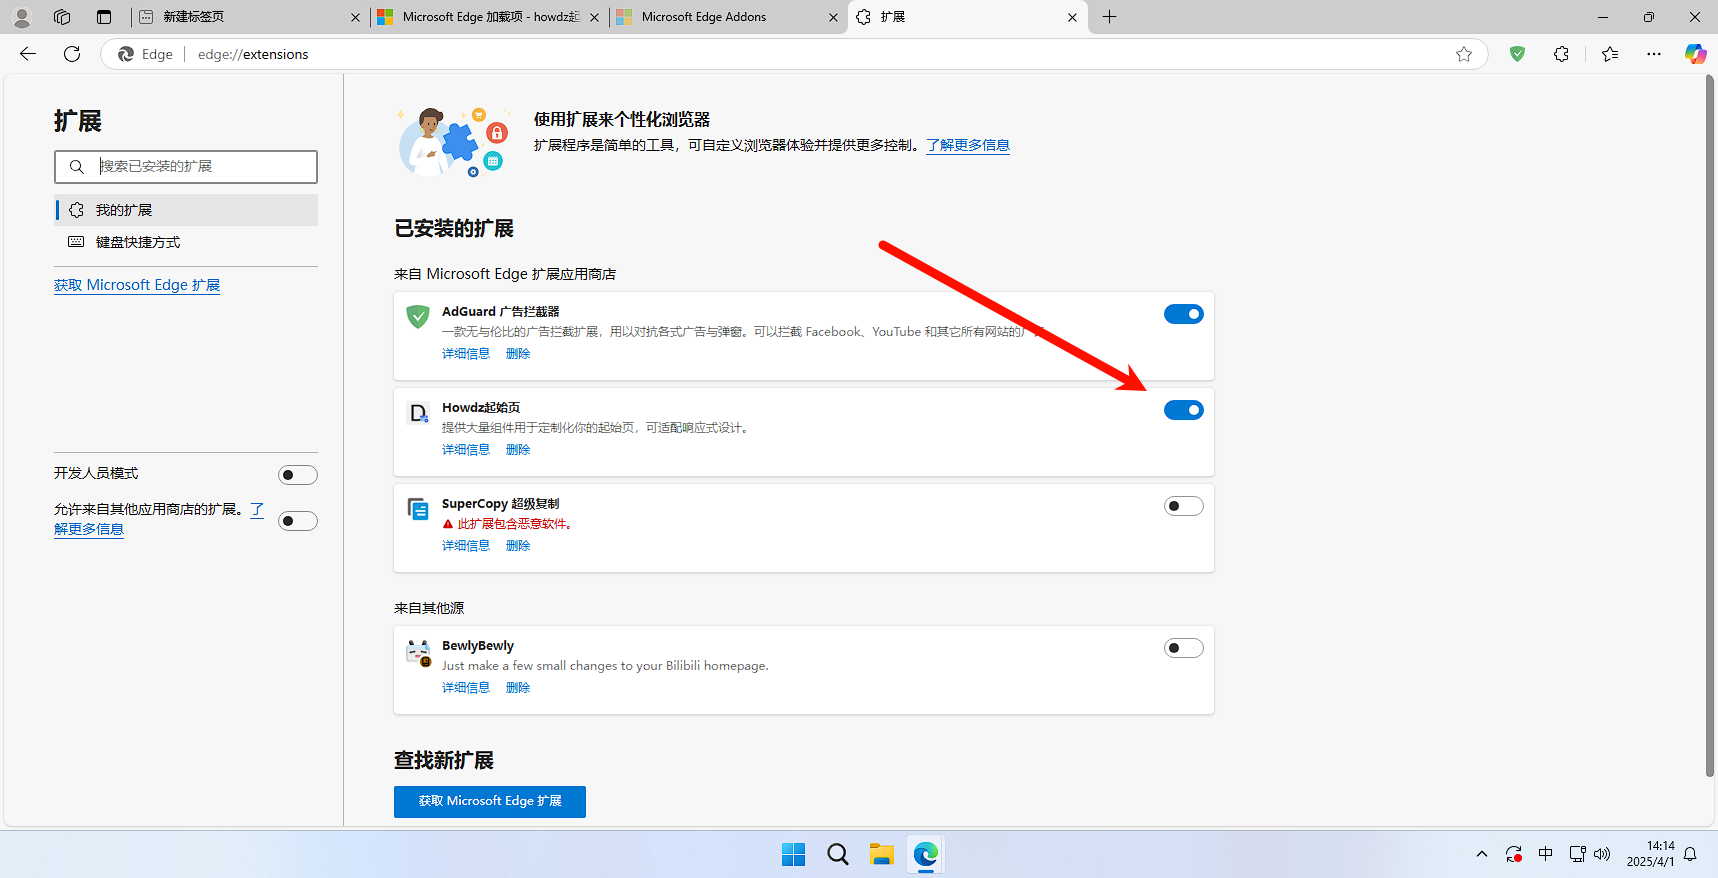Click the network tray icon
1718x878 pixels.
(x=1577, y=854)
